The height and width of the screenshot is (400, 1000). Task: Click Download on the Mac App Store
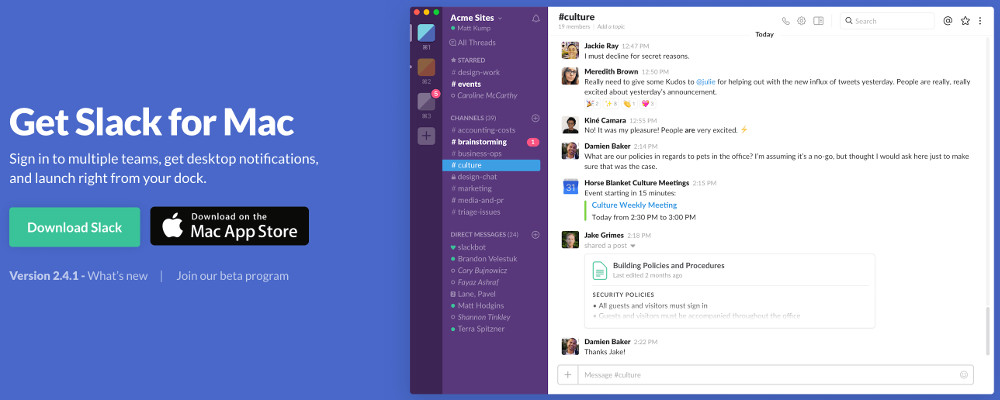pos(230,226)
